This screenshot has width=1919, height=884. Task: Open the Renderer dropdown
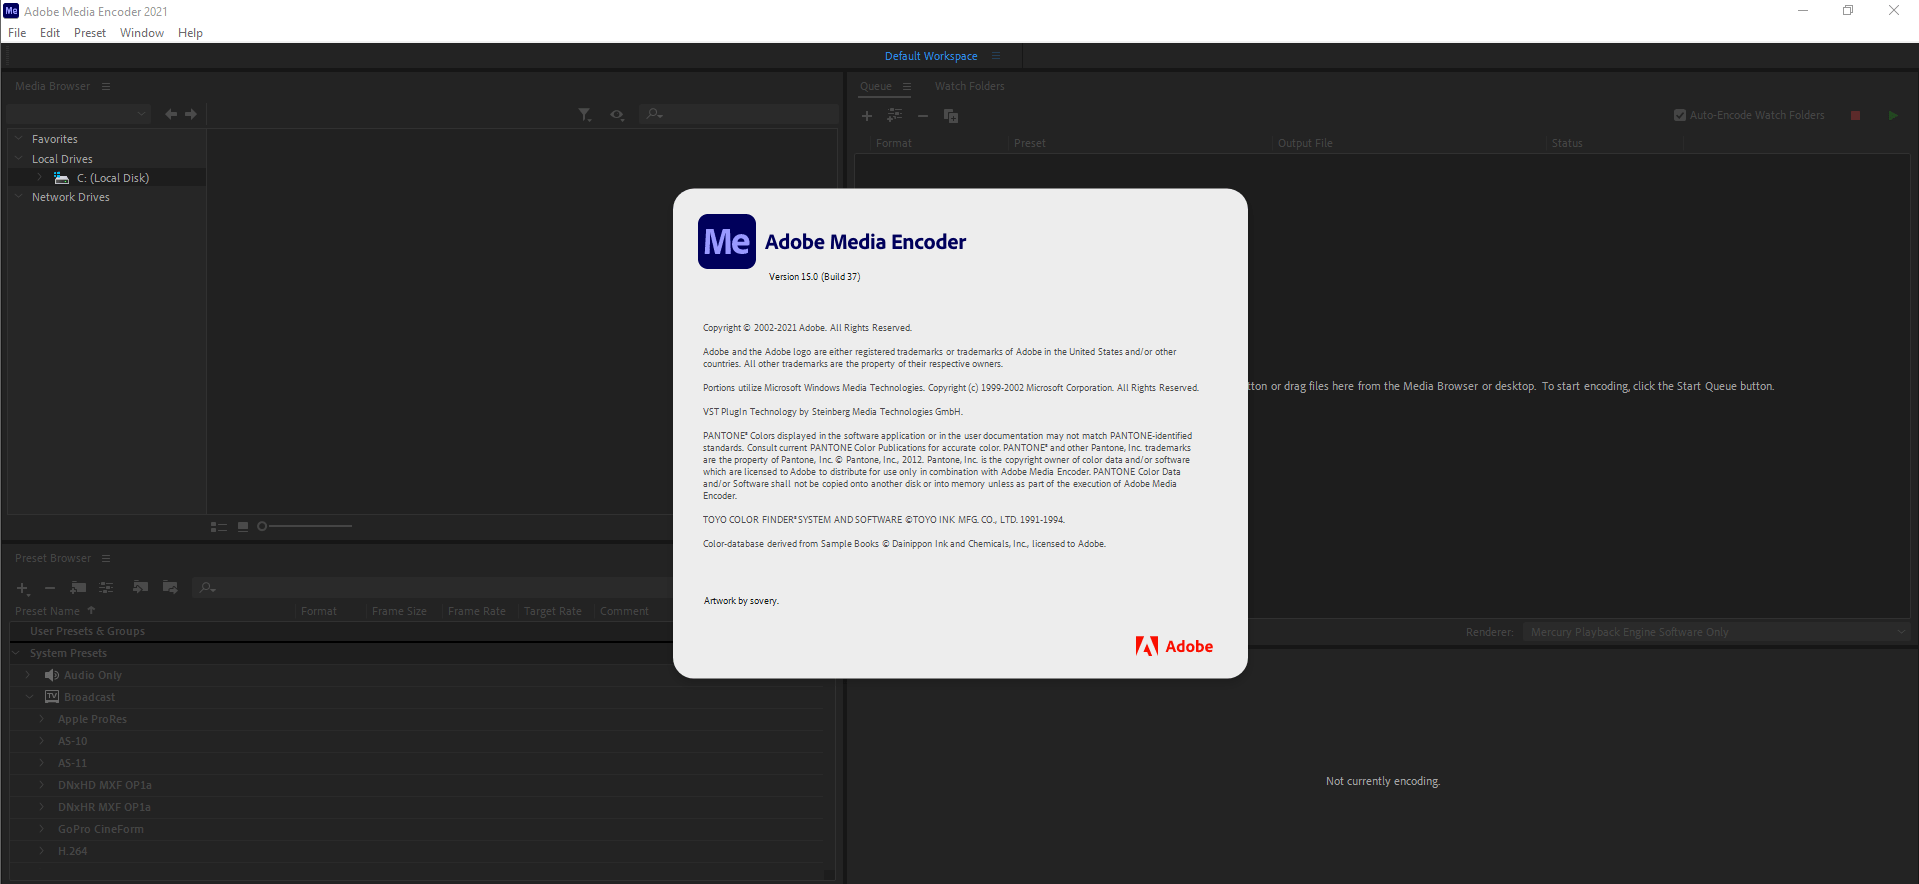tap(1715, 632)
